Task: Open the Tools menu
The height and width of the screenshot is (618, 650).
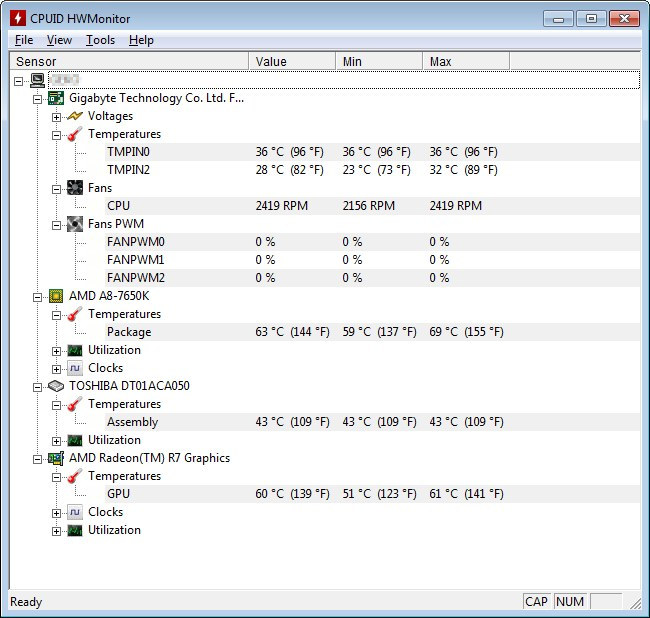Action: pyautogui.click(x=100, y=40)
